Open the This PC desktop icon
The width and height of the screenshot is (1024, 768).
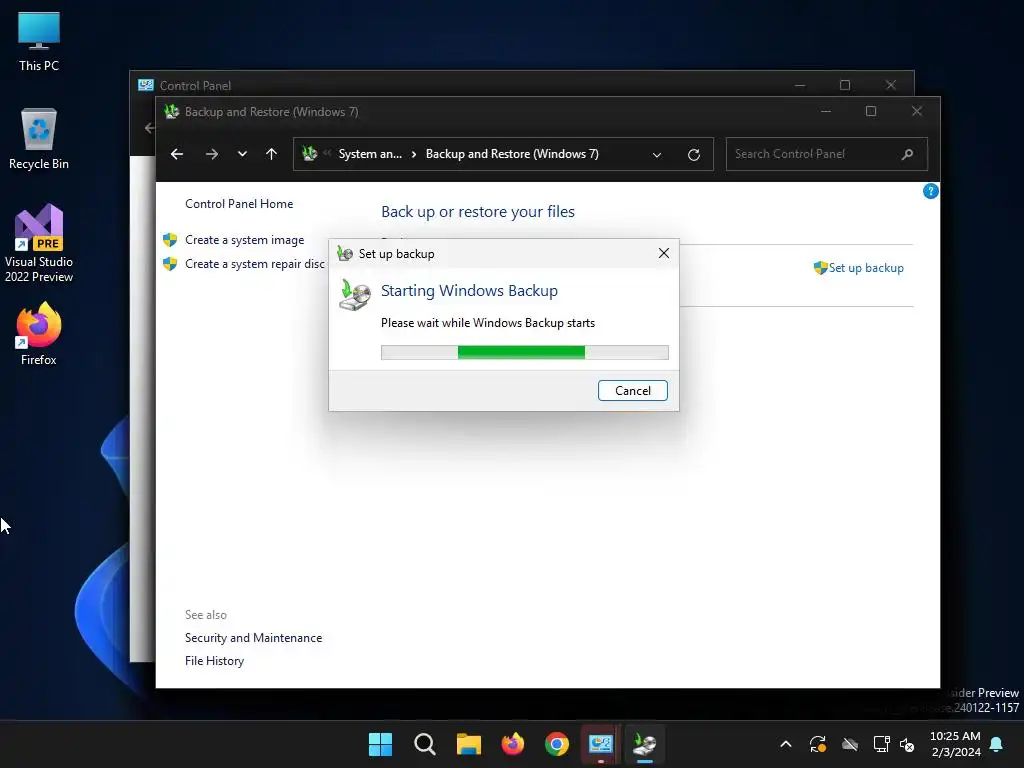click(39, 42)
